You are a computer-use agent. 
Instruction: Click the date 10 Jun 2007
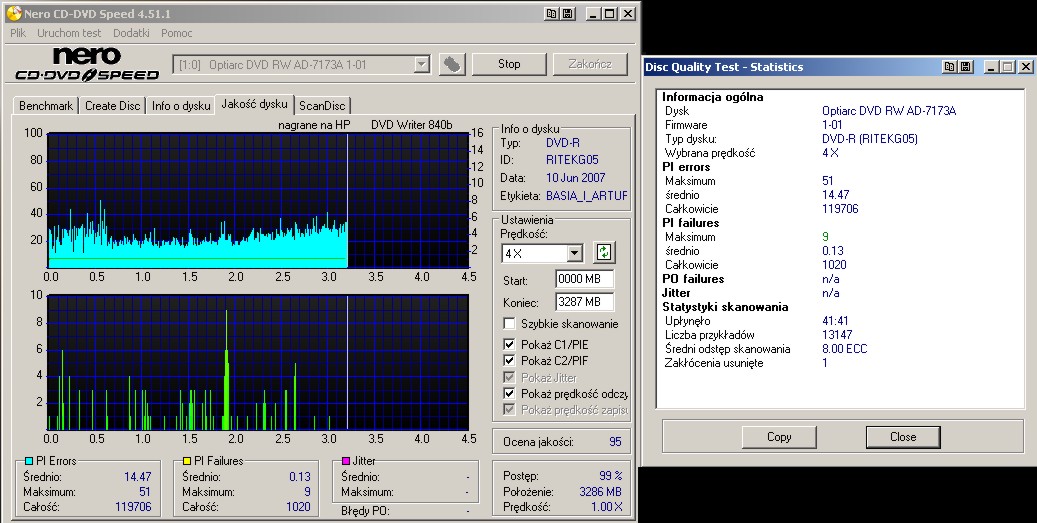tap(575, 177)
